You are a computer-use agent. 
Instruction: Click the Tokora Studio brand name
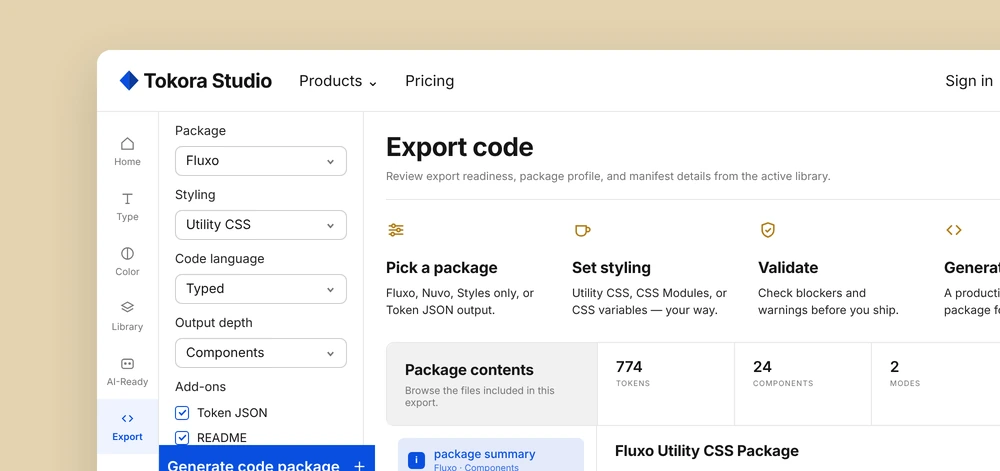[x=208, y=81]
